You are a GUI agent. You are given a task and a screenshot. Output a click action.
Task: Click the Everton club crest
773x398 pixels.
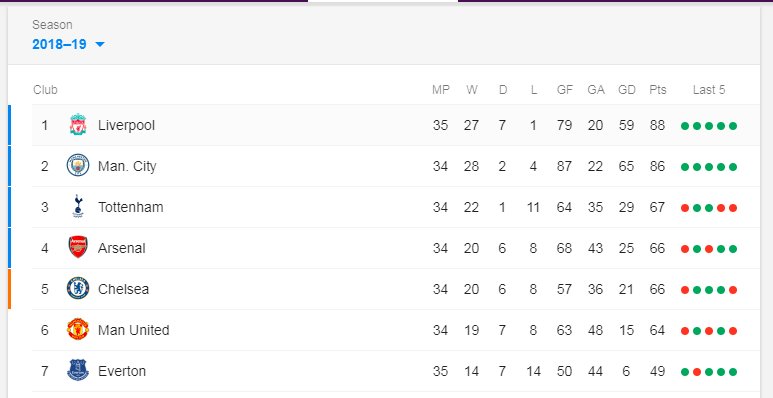(78, 370)
